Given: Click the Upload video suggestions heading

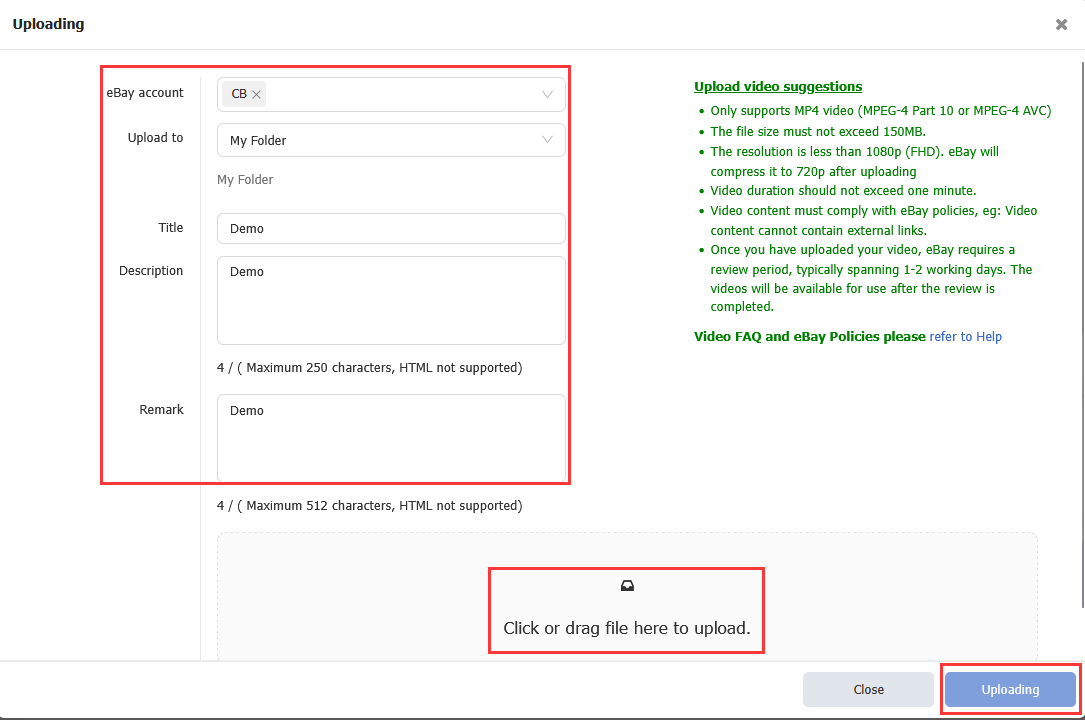Looking at the screenshot, I should pos(778,87).
